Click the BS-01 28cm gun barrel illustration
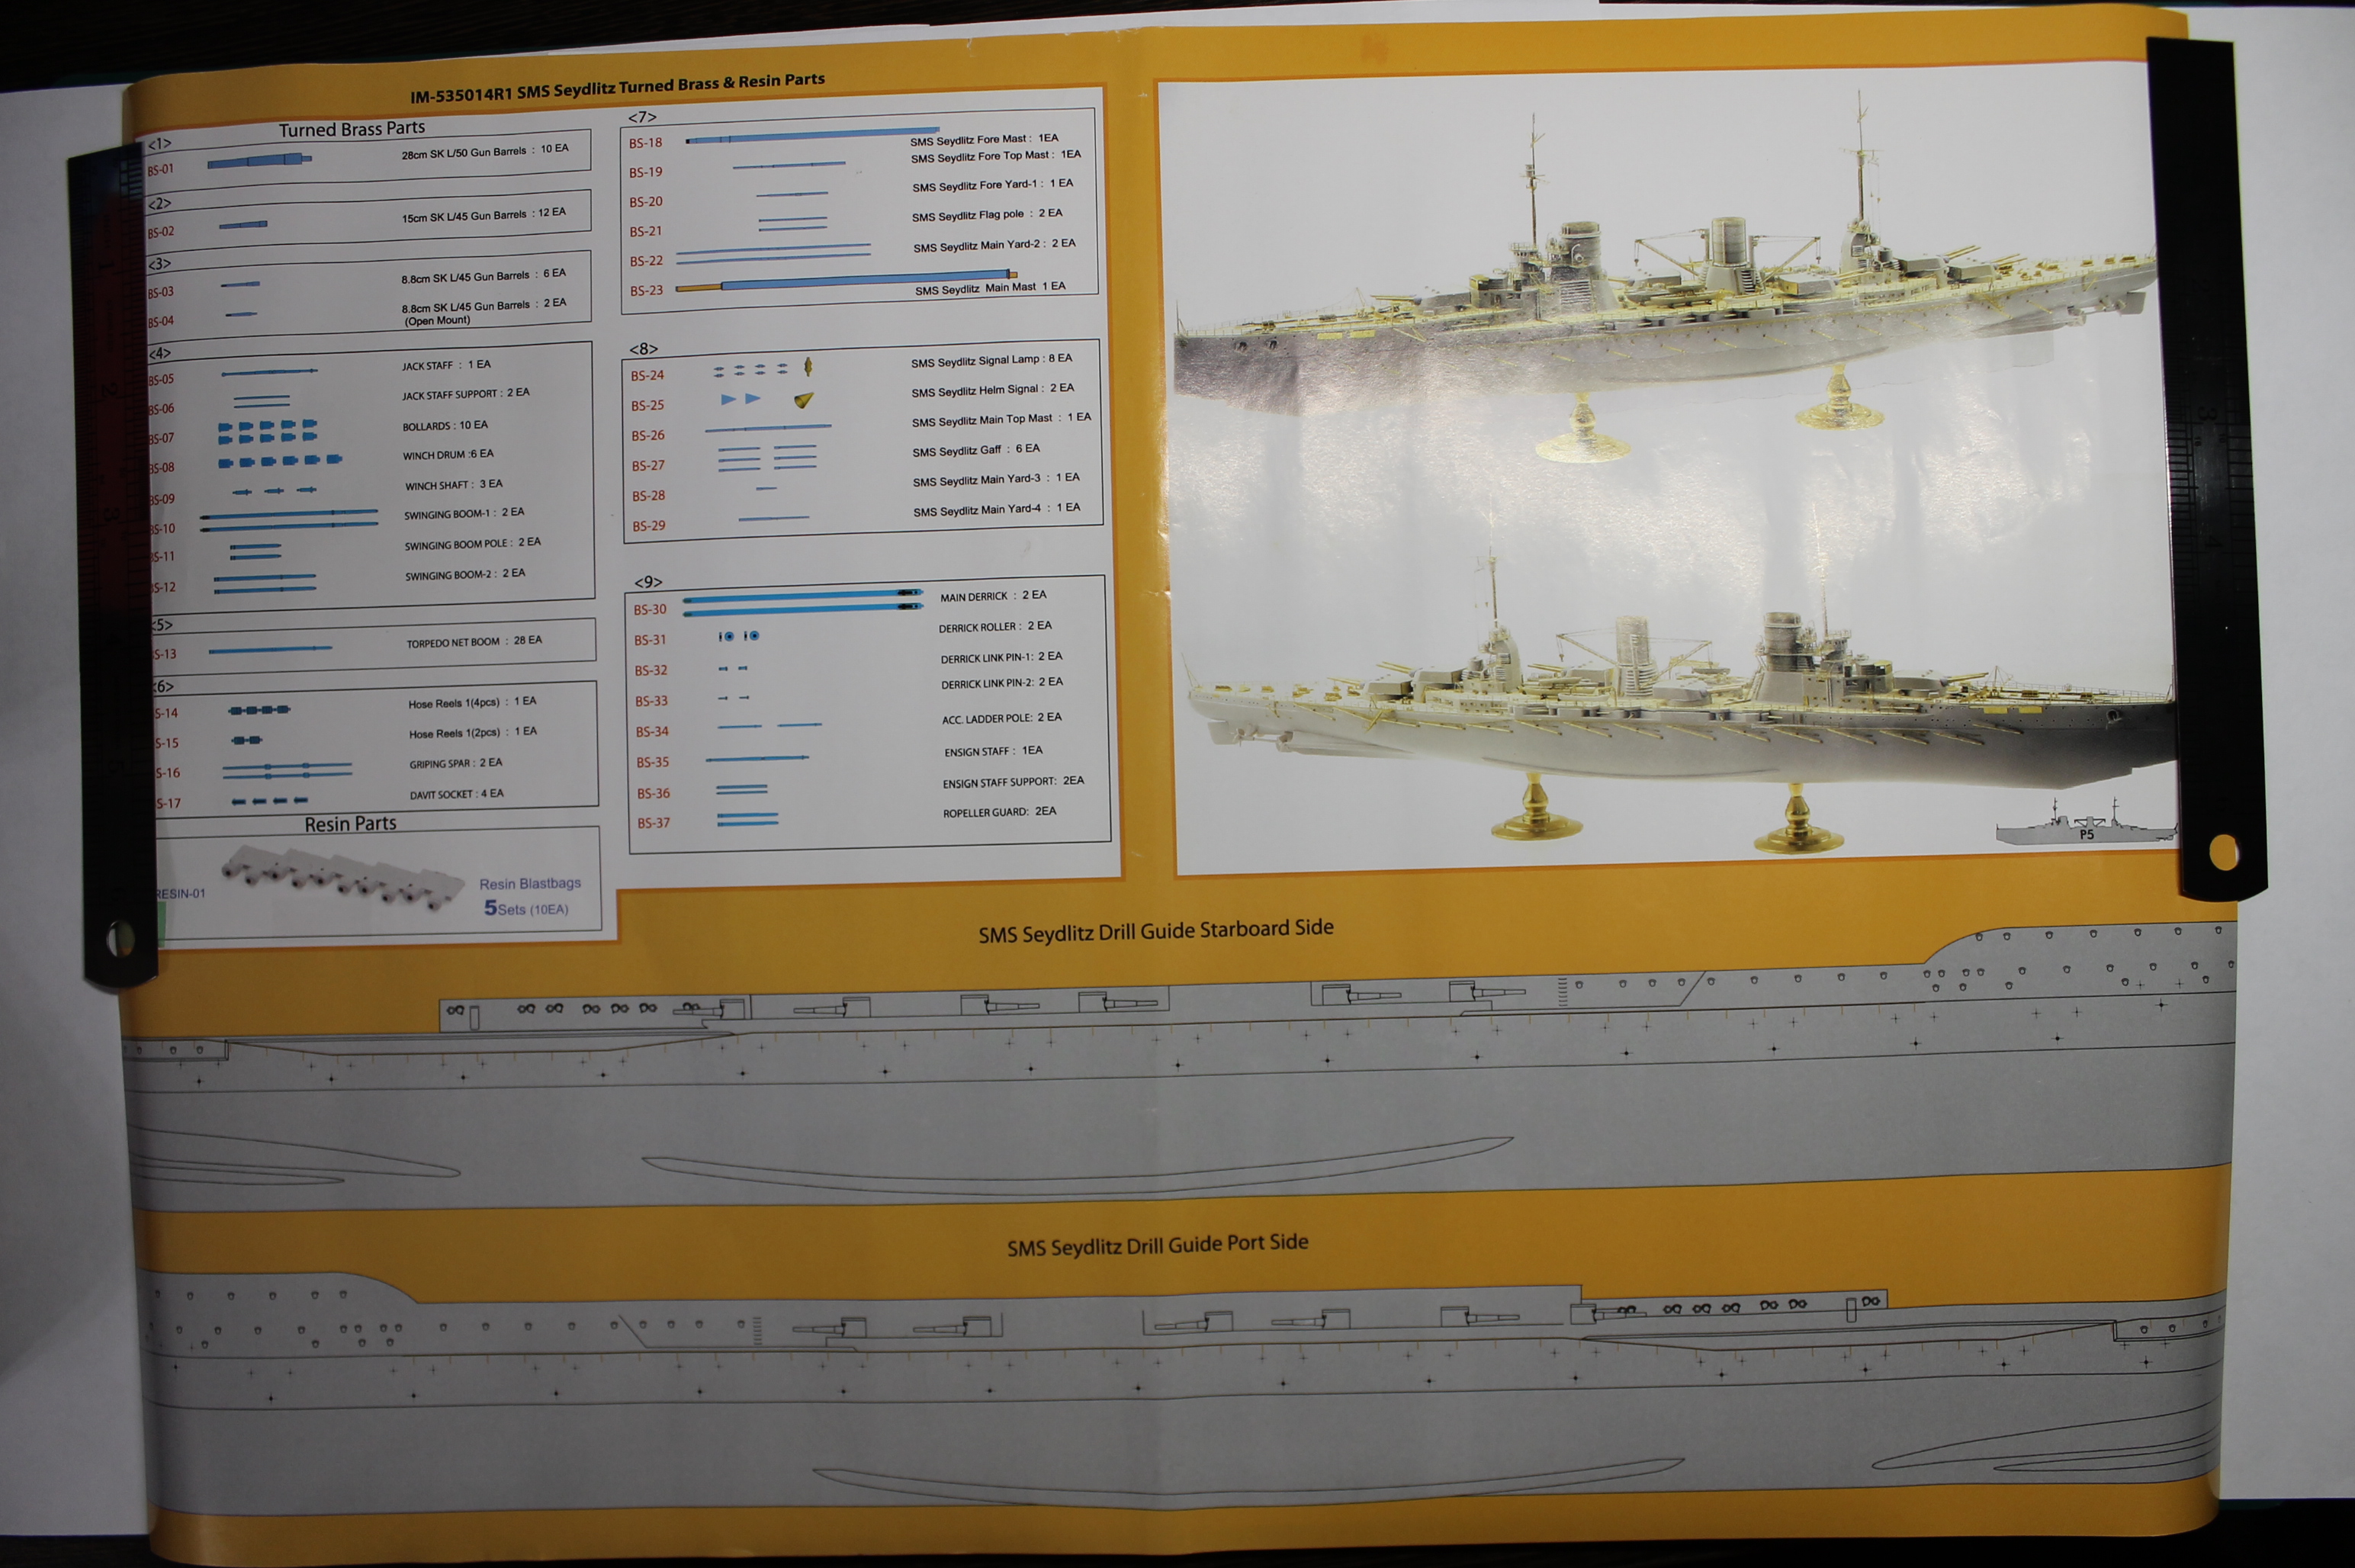2355x1568 pixels. [259, 160]
